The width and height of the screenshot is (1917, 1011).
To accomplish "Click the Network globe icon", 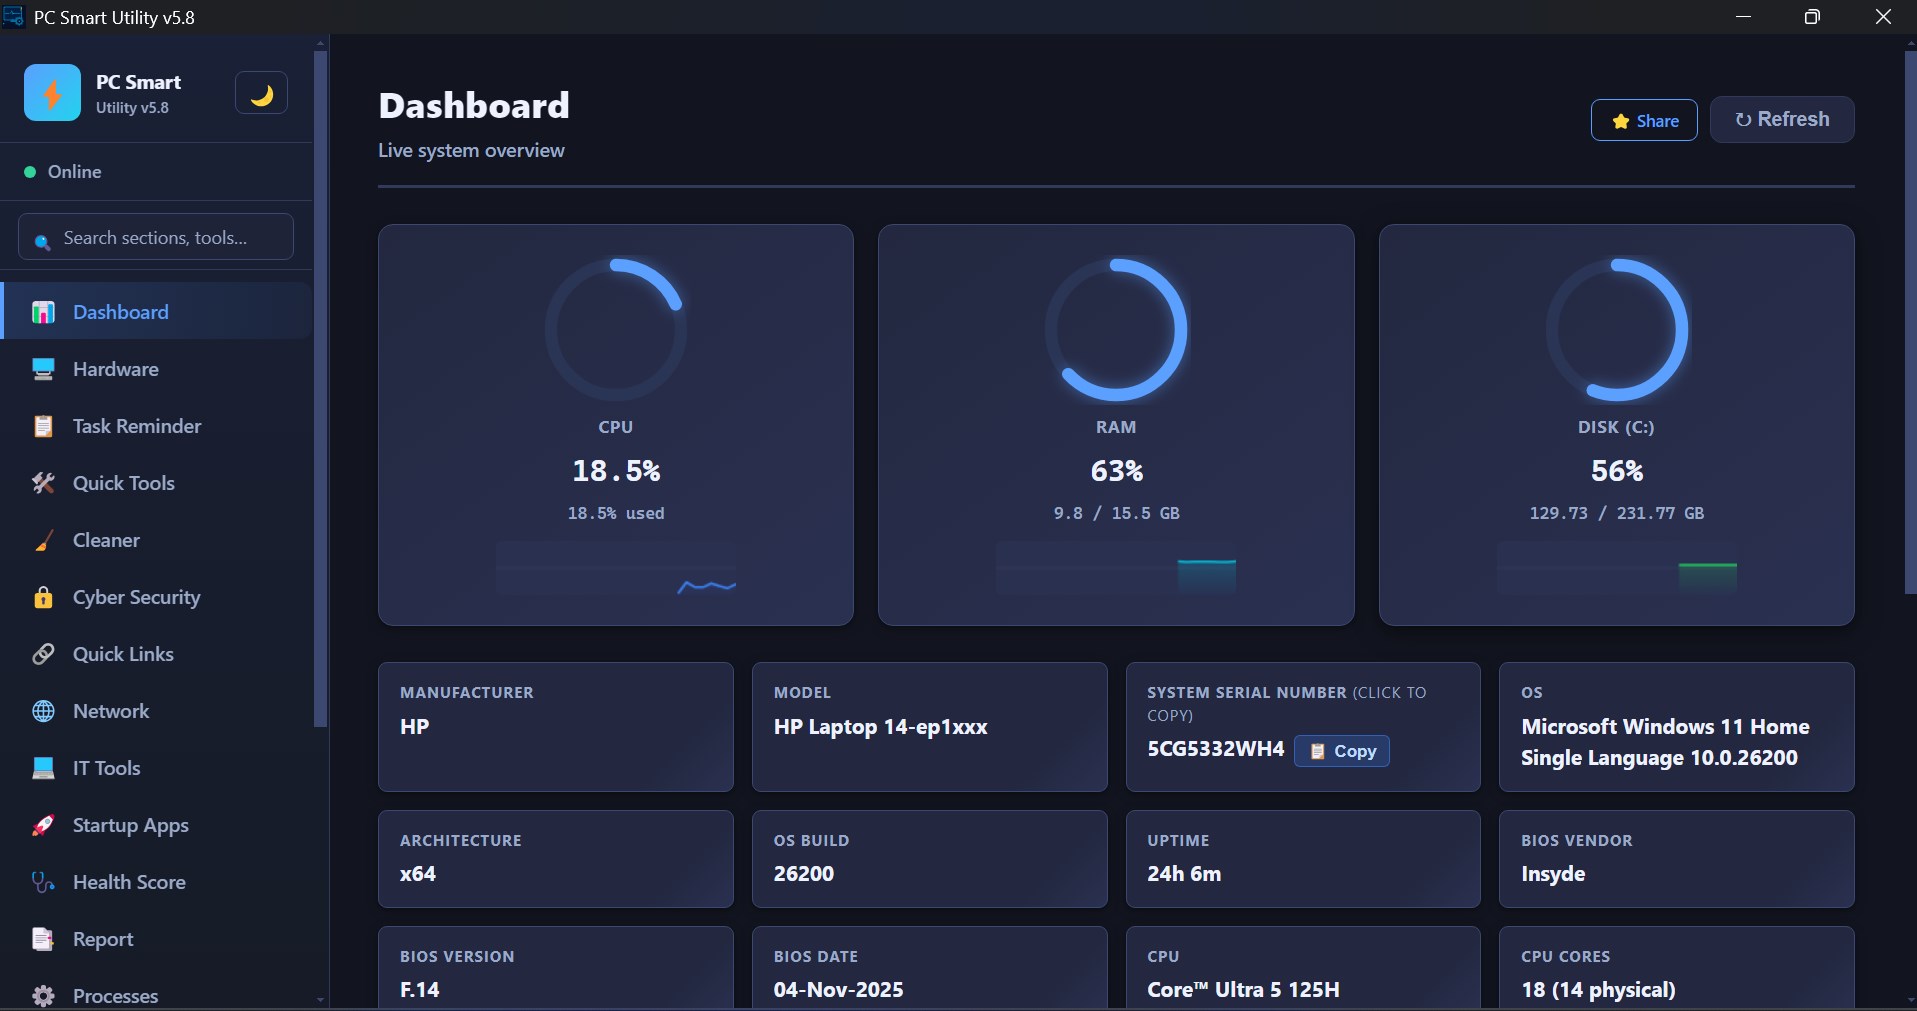I will coord(43,711).
